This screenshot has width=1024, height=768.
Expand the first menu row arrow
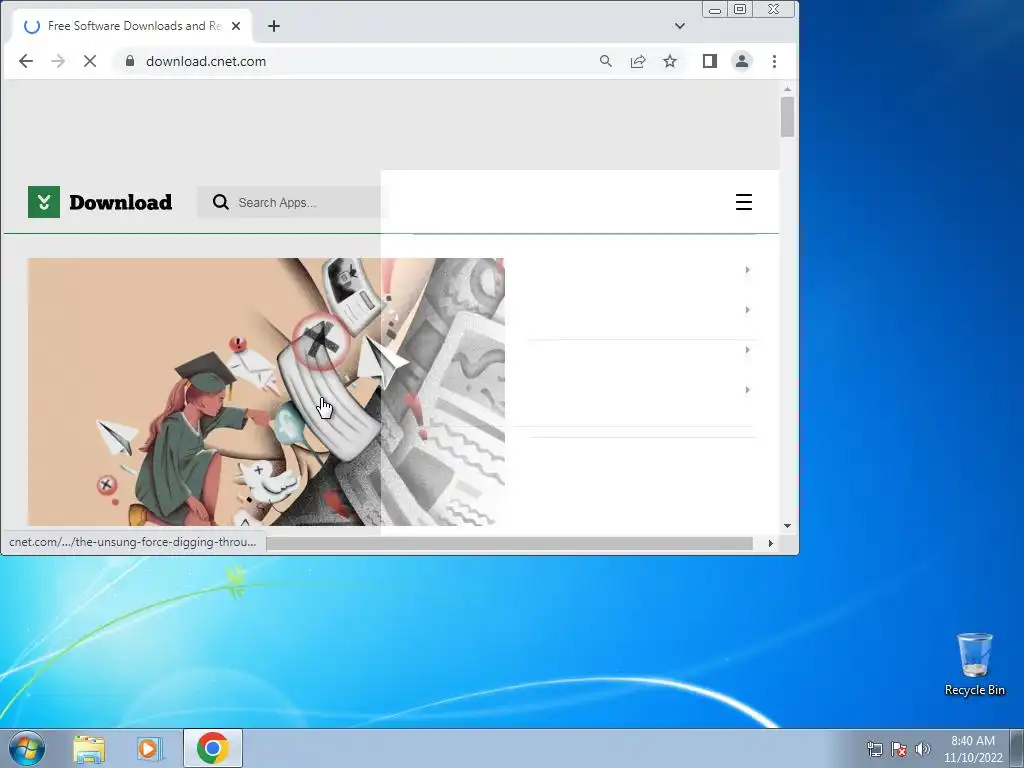click(x=747, y=270)
